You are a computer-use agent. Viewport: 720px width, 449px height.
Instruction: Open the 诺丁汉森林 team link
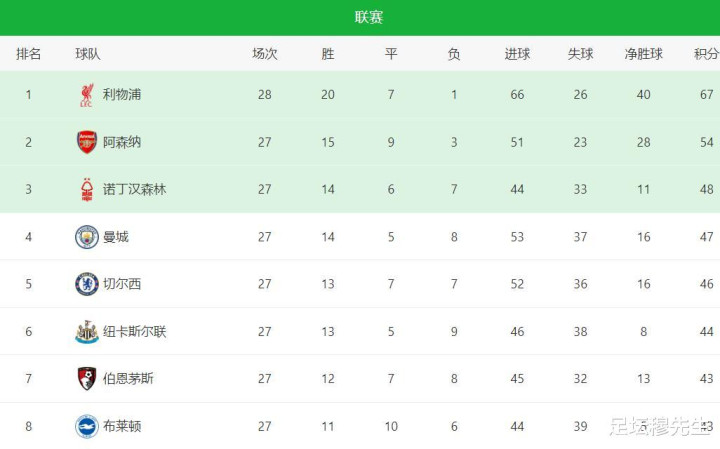[135, 190]
